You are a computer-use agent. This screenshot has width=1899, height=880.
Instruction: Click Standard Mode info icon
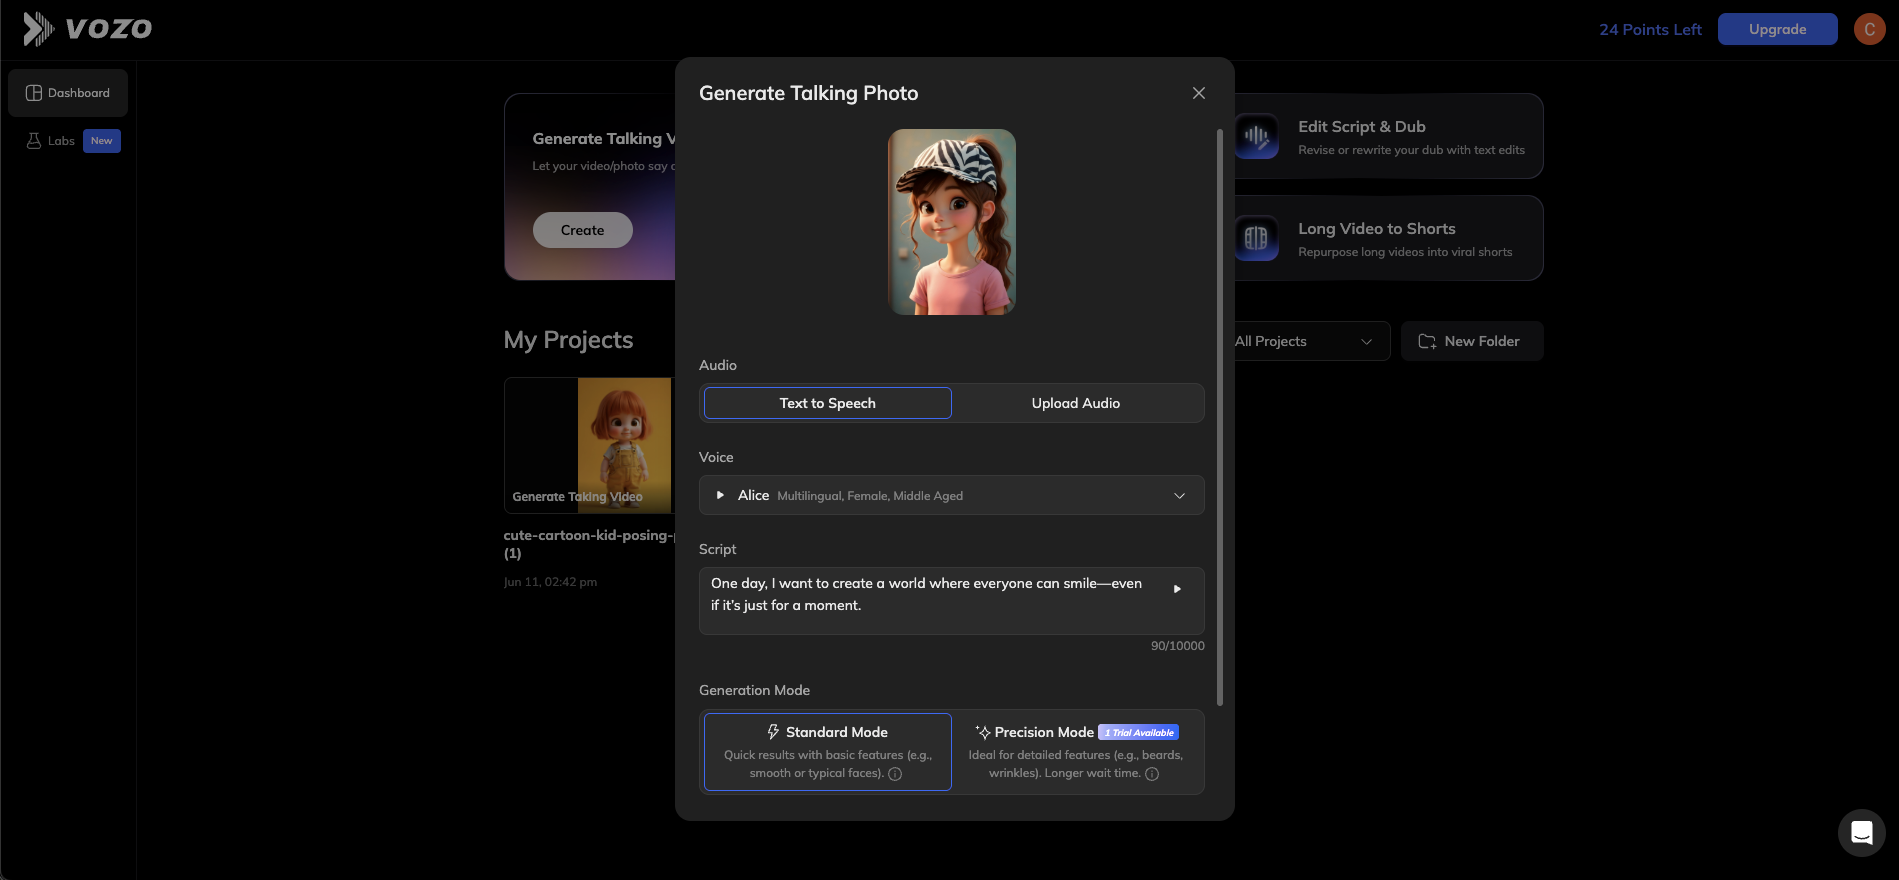(895, 774)
